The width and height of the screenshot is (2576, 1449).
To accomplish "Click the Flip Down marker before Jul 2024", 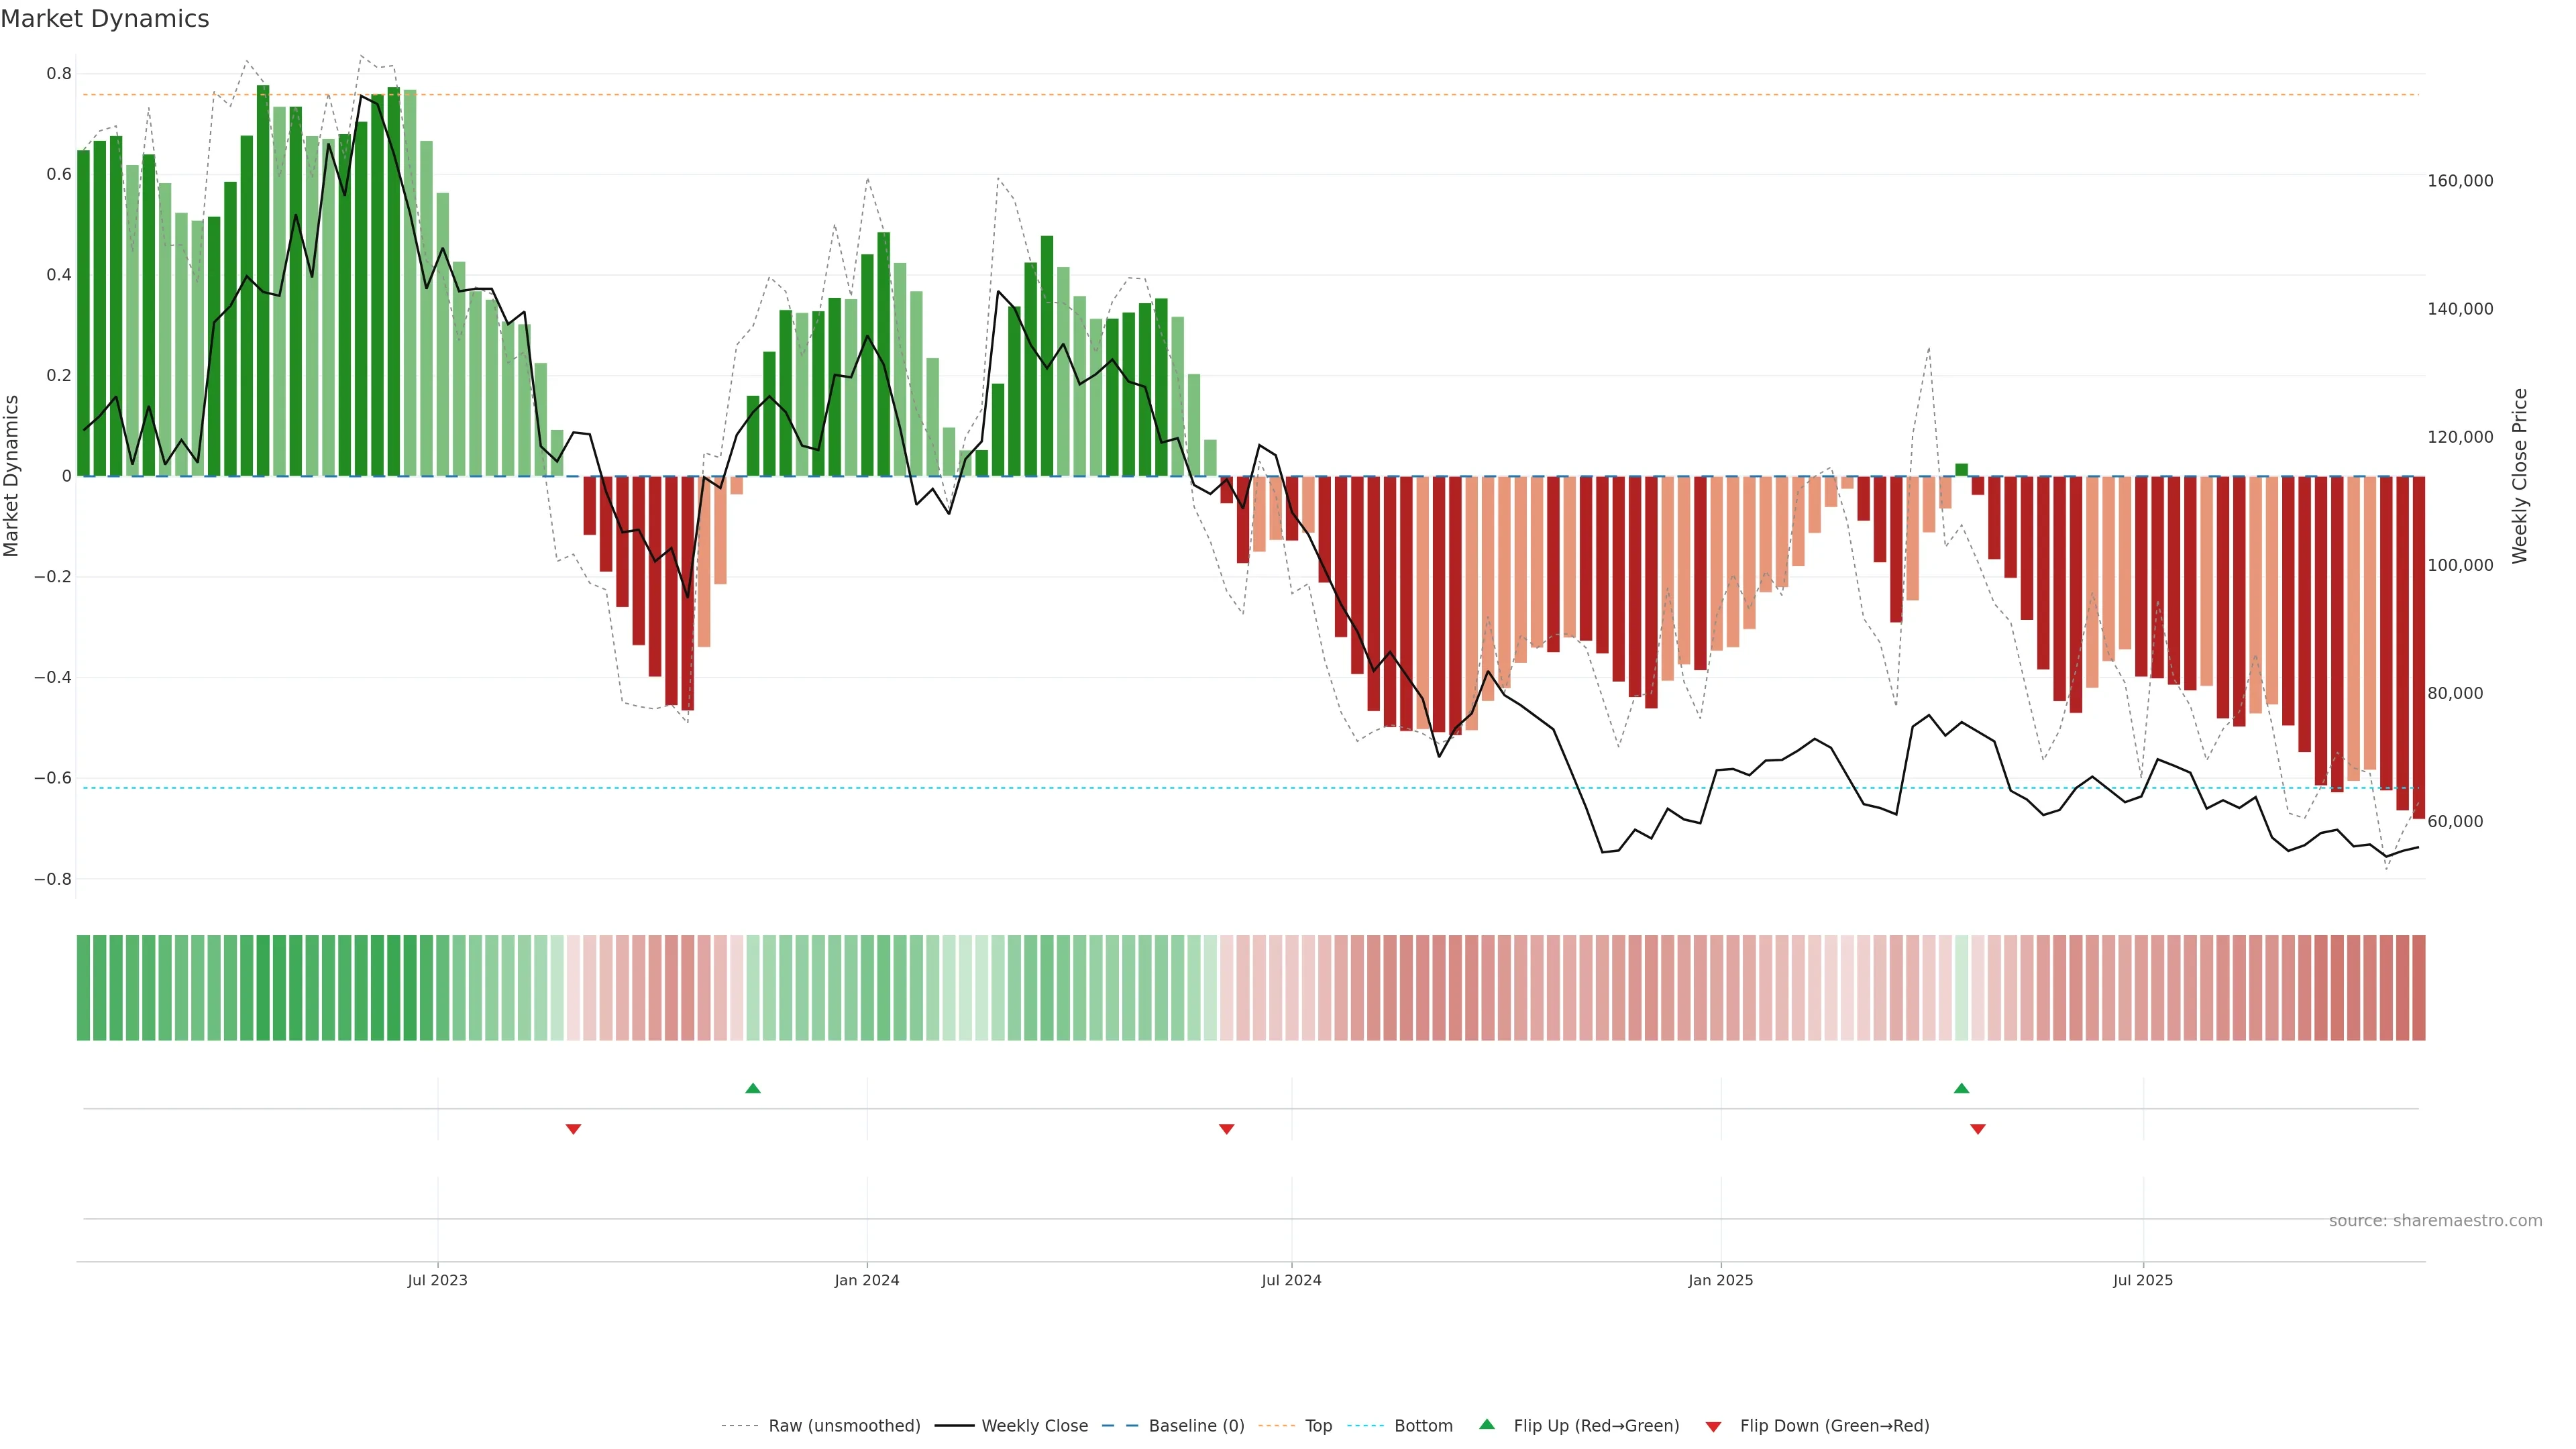I will tap(1226, 1129).
